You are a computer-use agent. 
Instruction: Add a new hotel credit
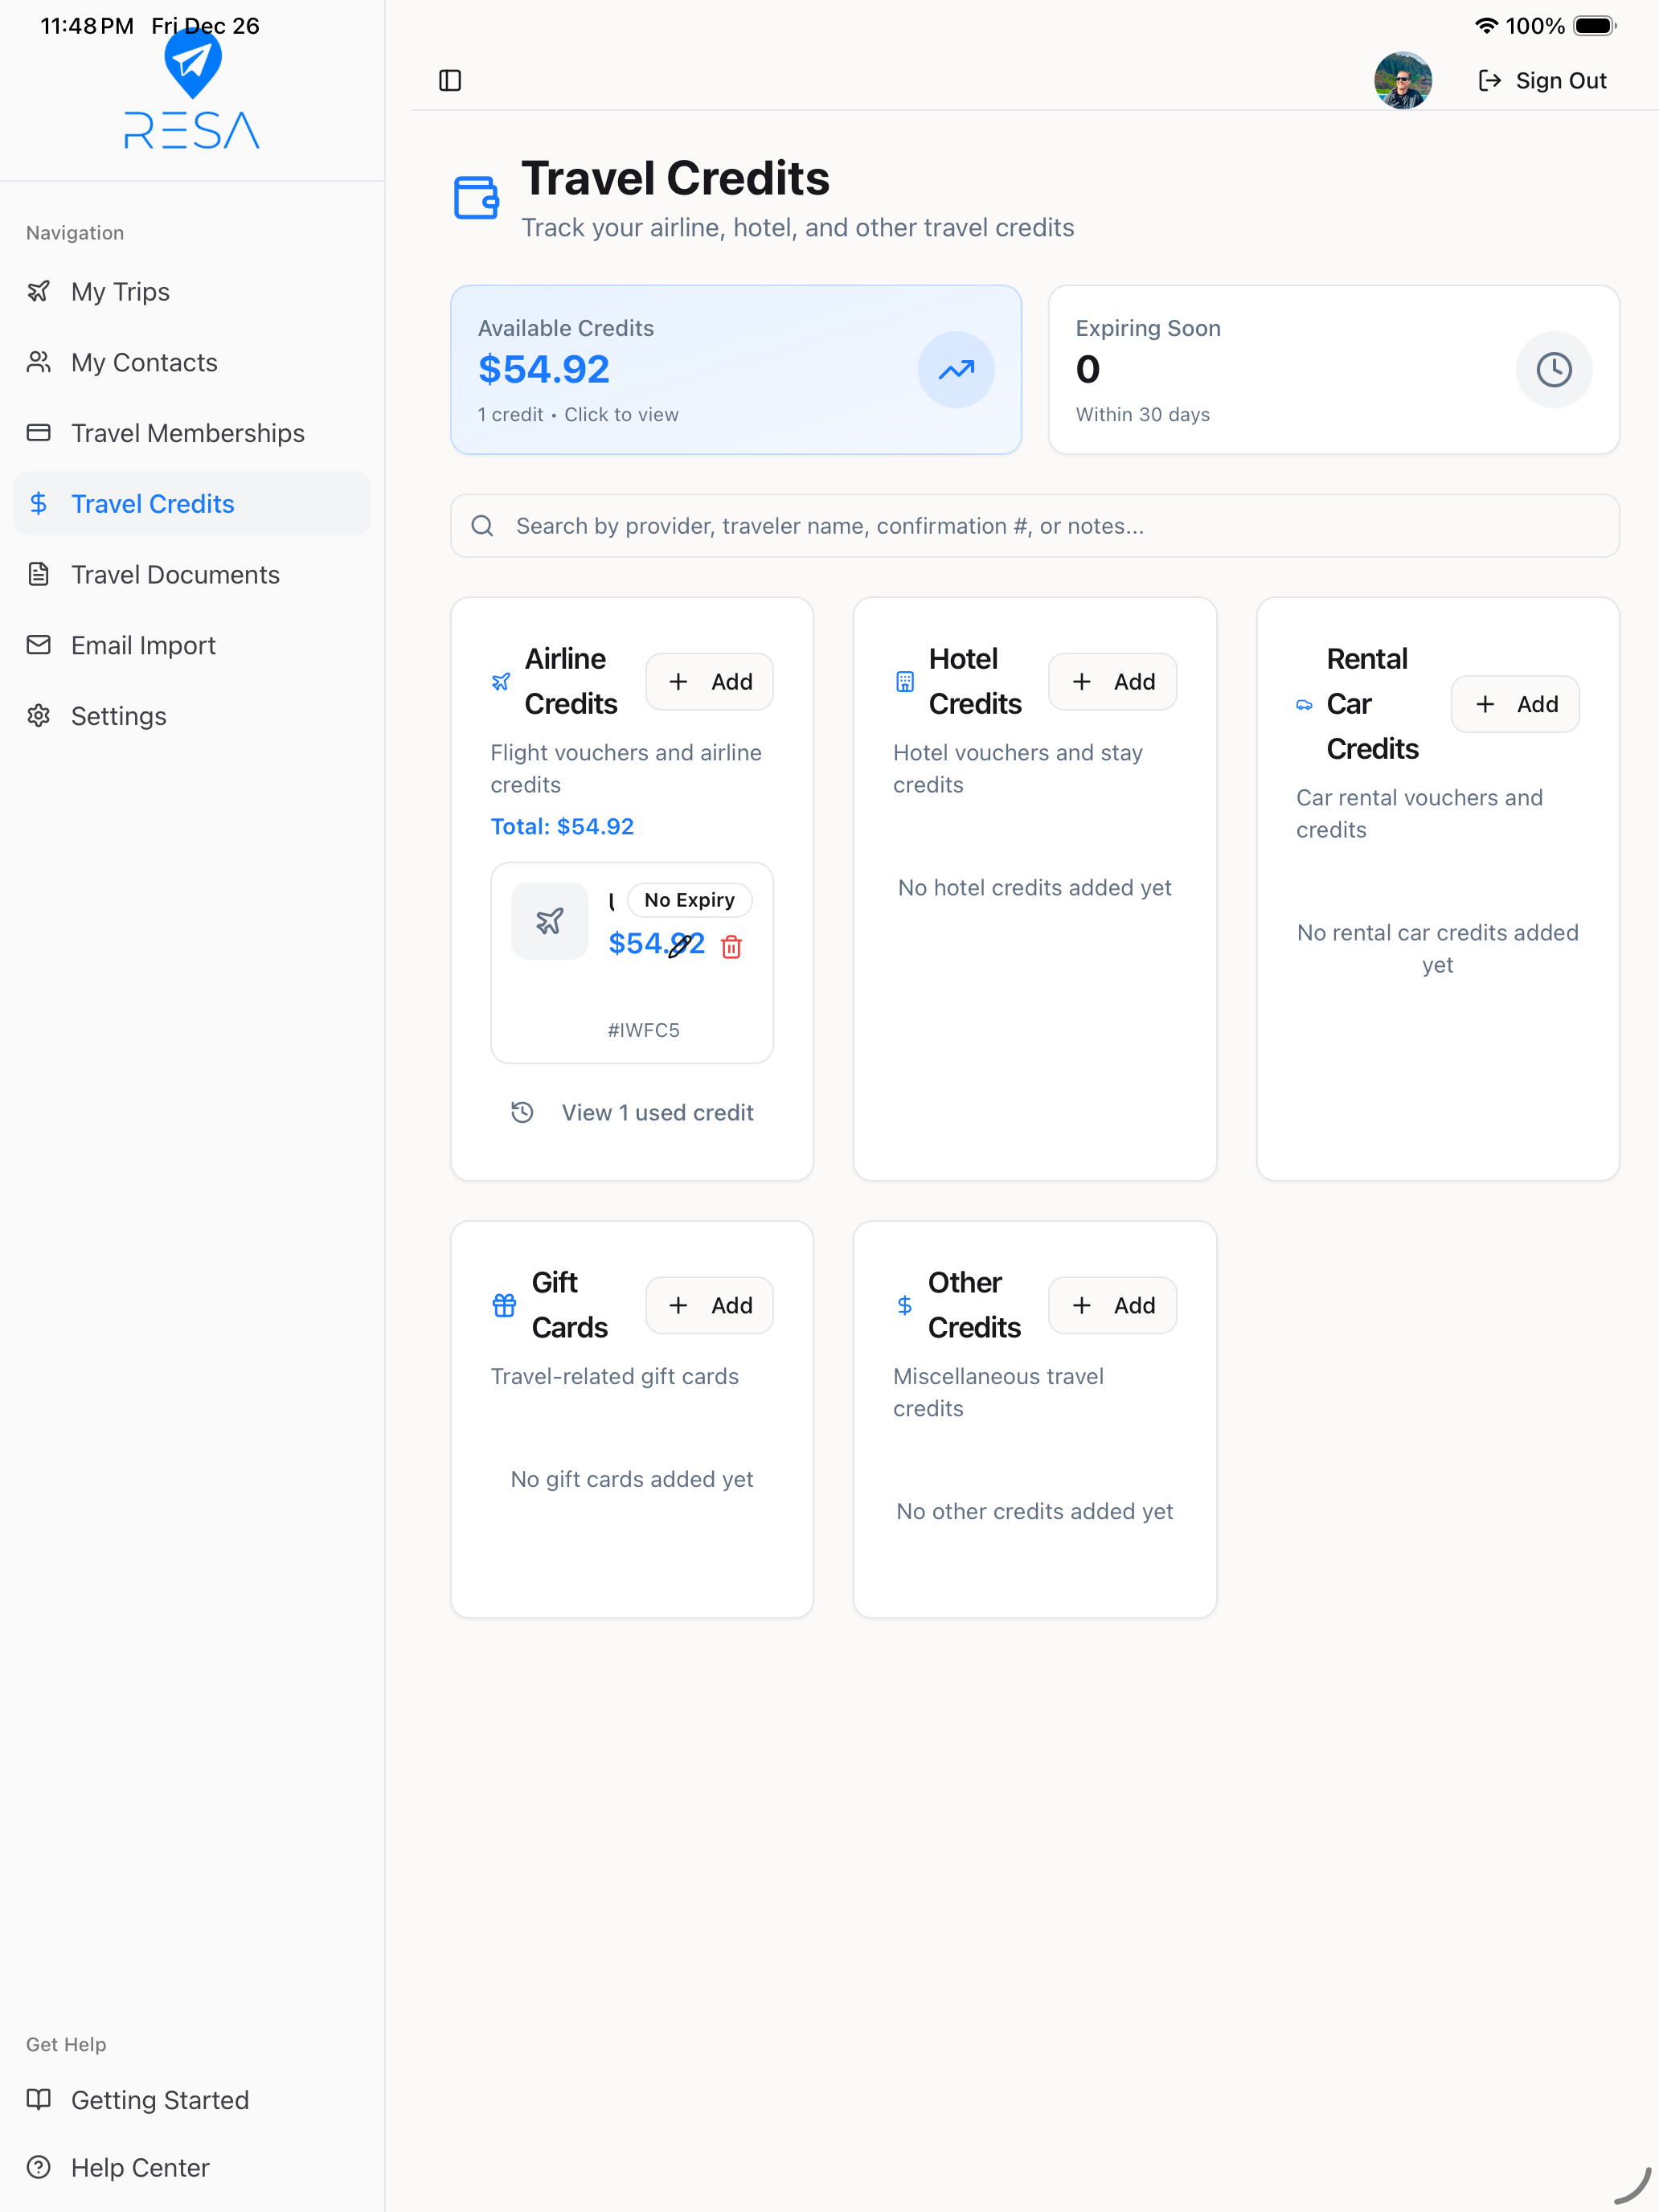coord(1113,682)
